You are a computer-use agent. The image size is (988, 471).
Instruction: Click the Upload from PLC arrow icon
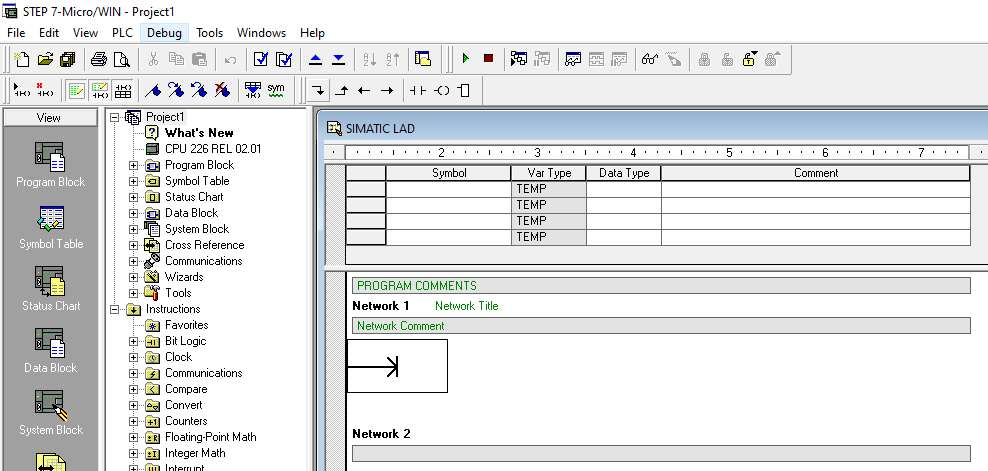tap(315, 59)
